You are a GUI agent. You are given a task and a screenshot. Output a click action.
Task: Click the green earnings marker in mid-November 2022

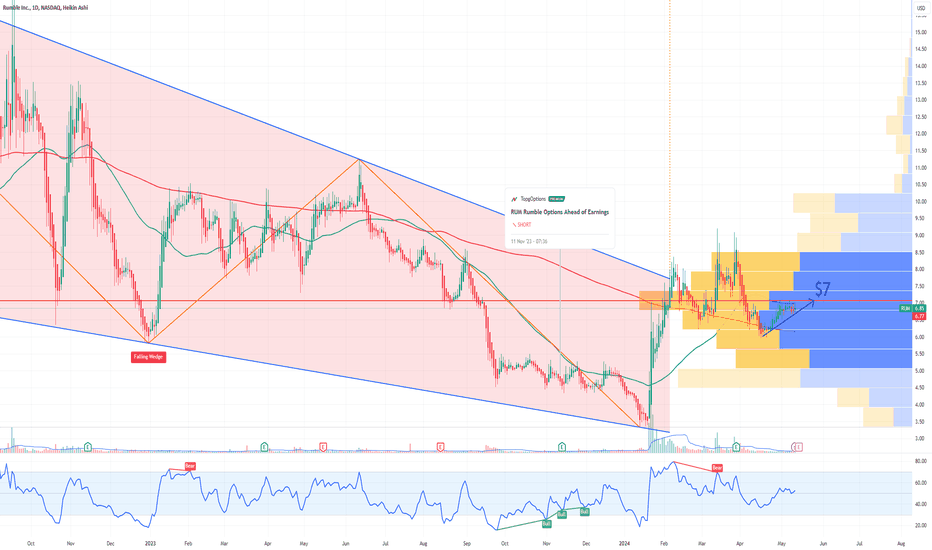point(88,446)
